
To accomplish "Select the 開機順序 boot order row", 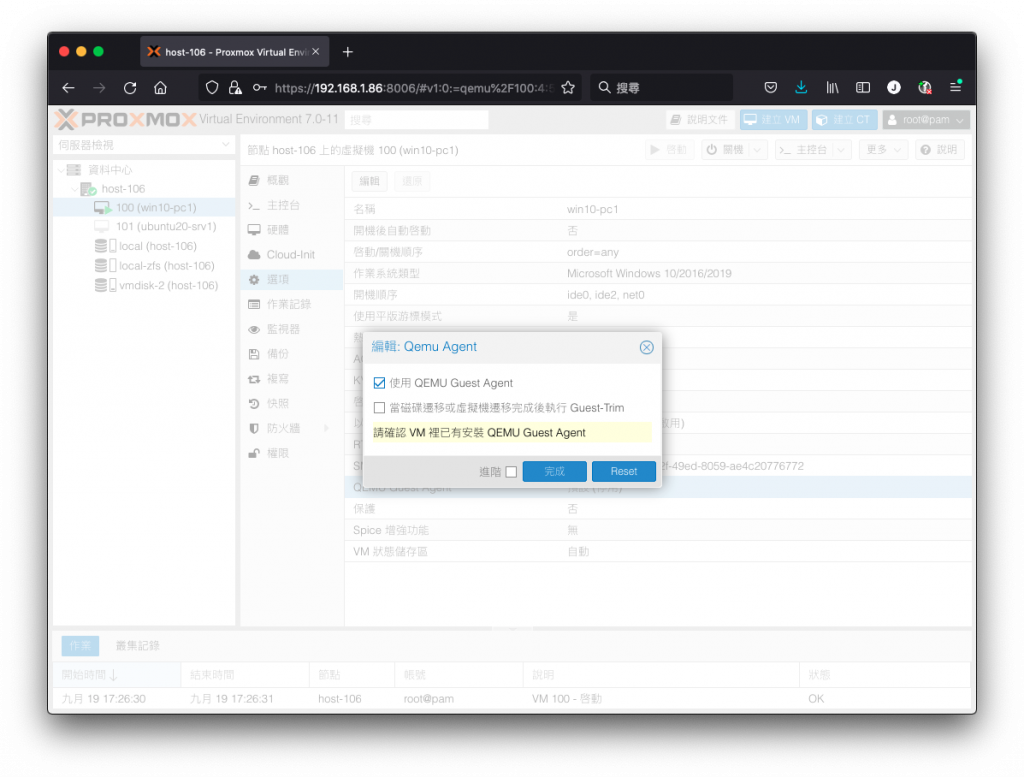I will point(658,294).
